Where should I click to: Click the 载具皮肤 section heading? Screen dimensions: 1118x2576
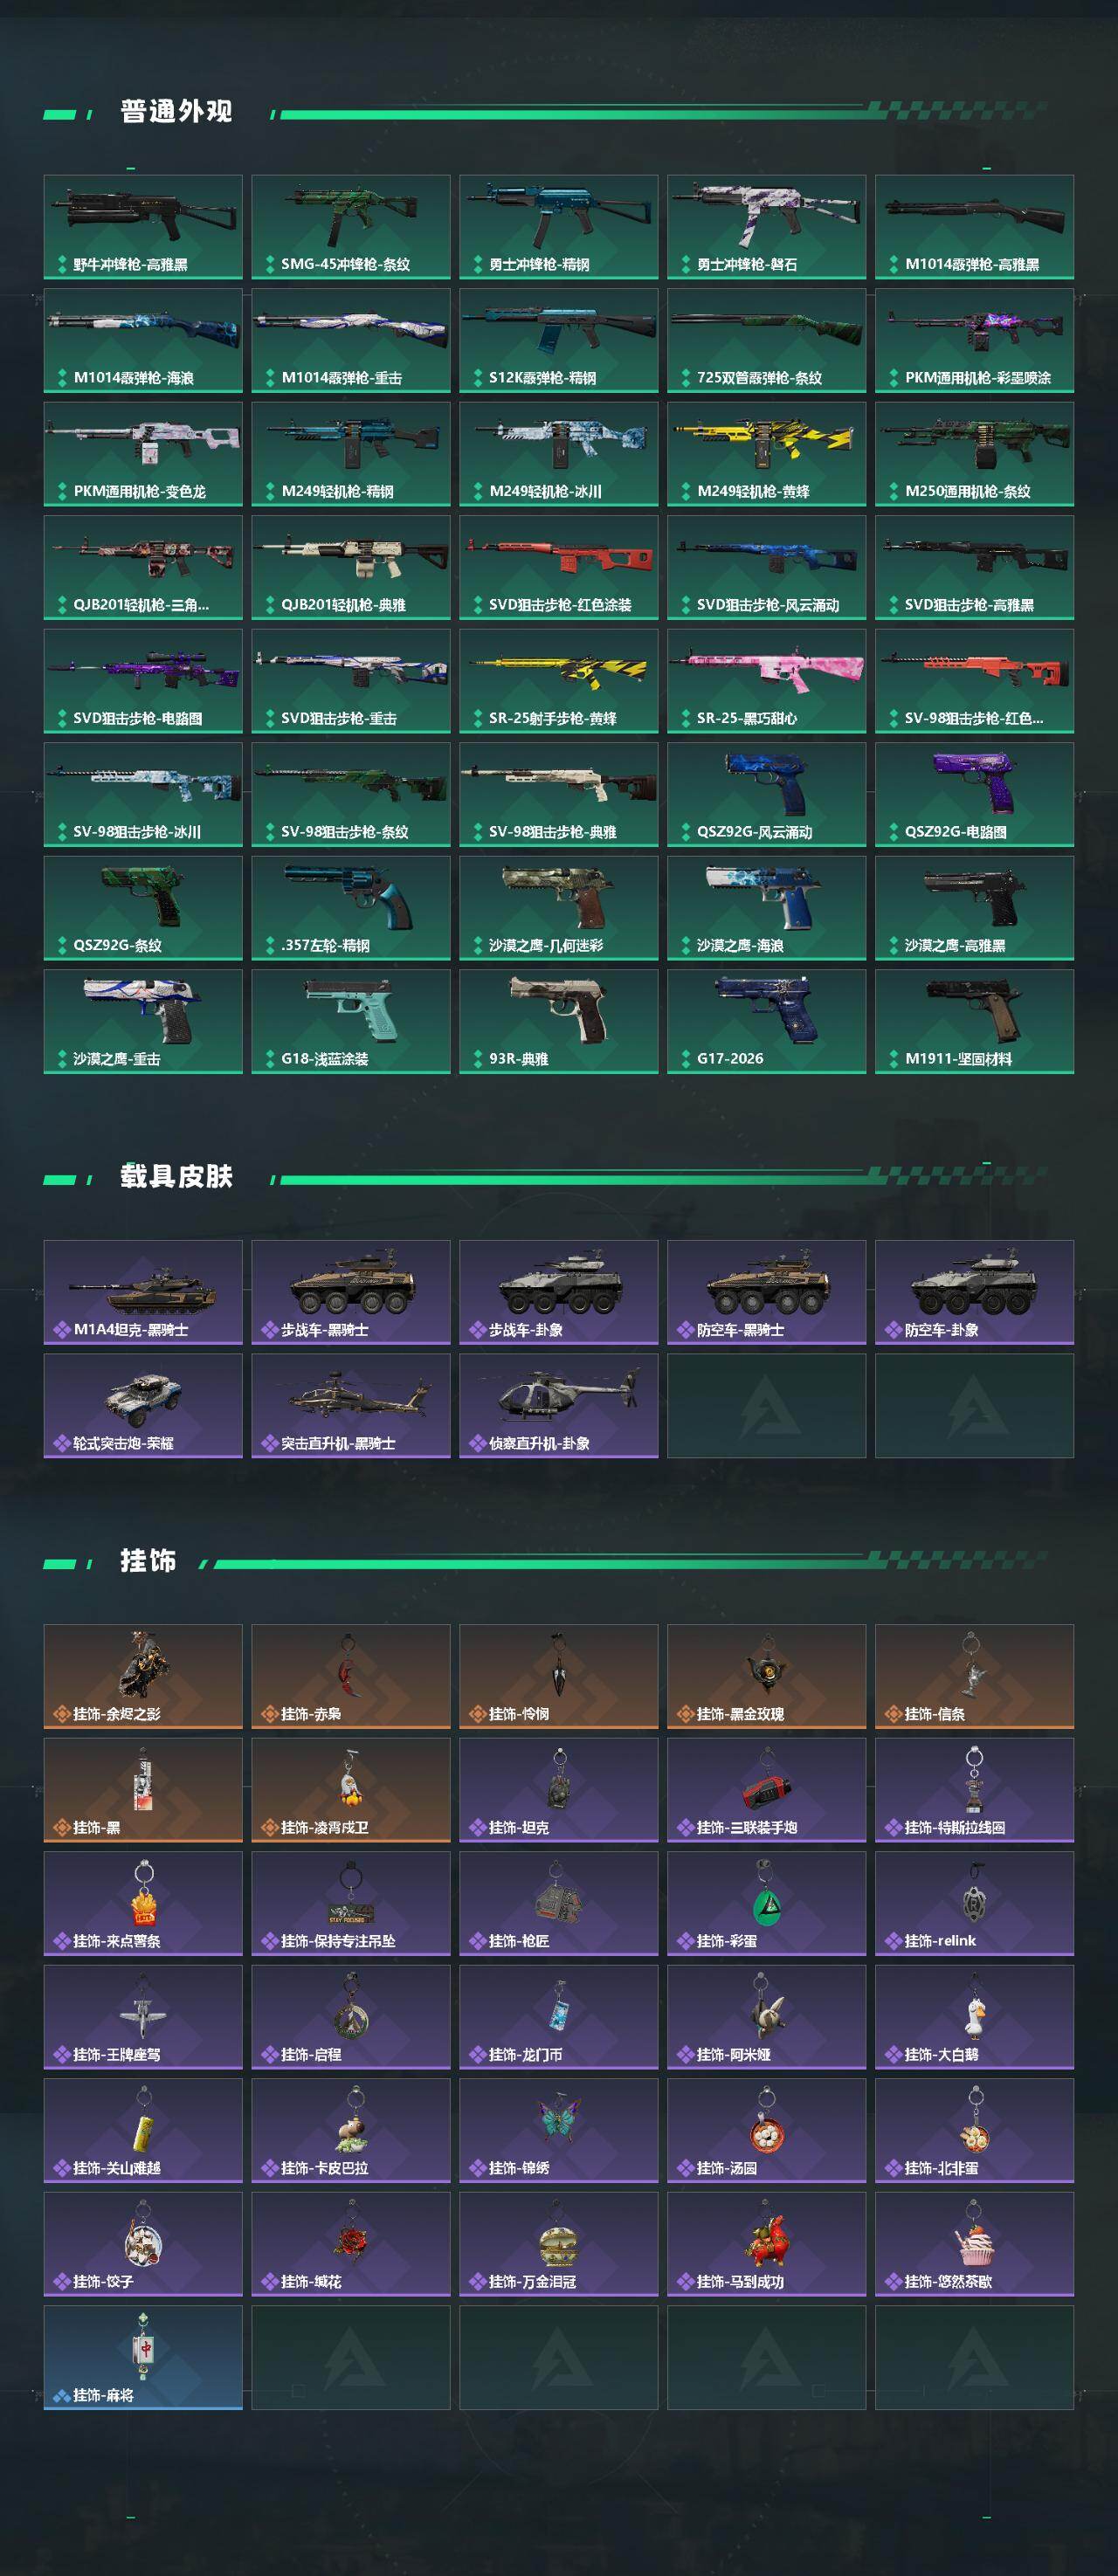tap(176, 1176)
